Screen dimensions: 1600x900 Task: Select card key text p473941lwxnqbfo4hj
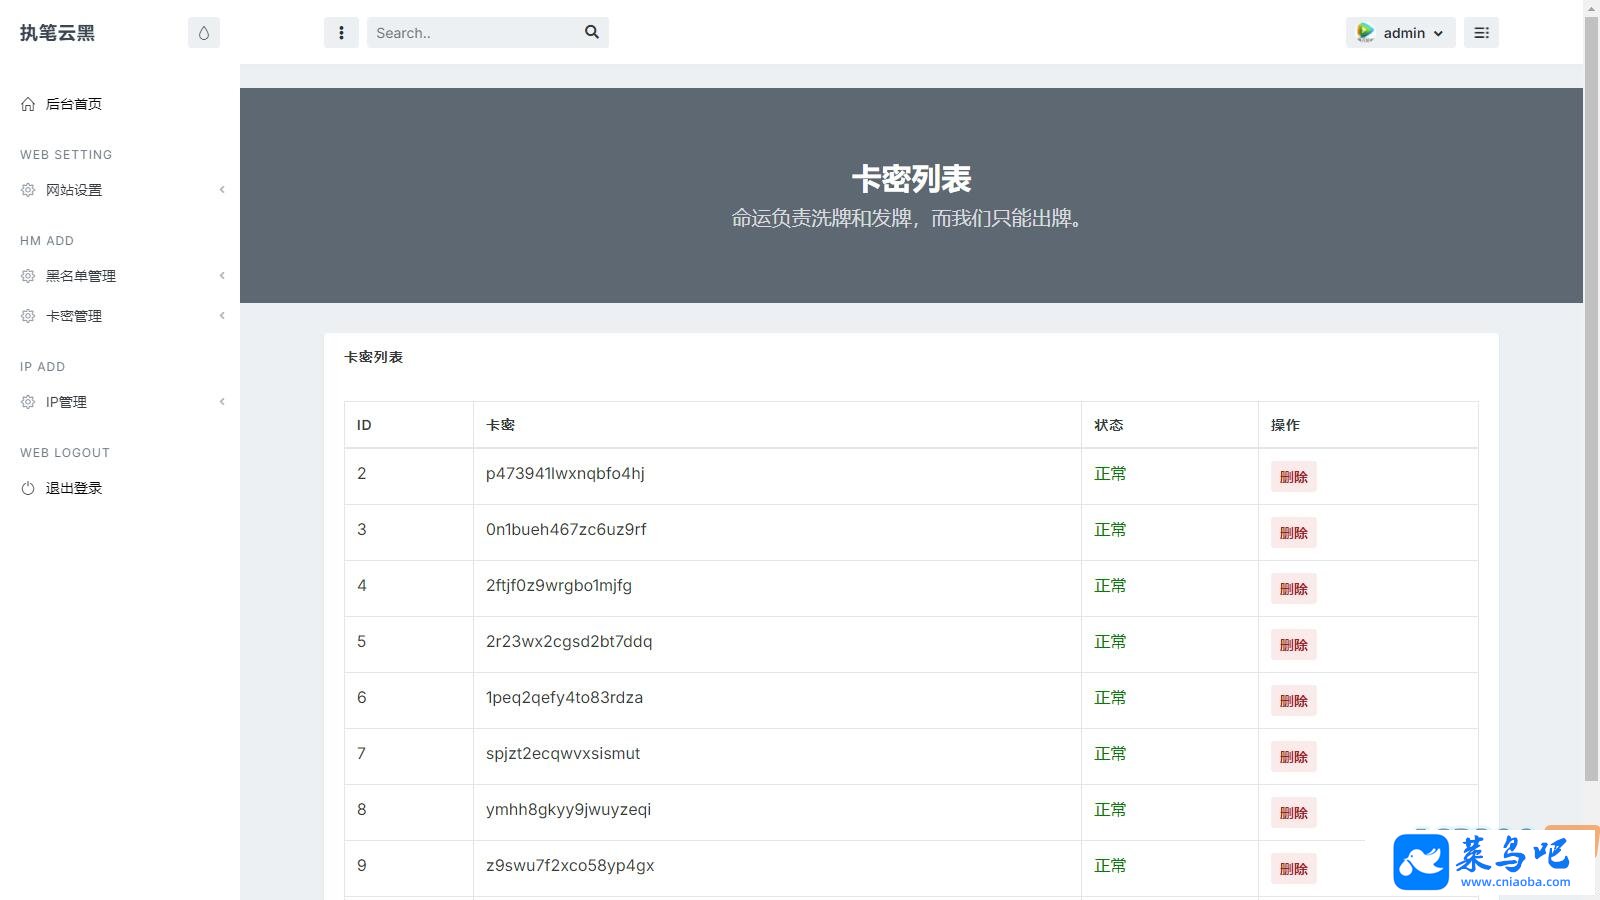point(565,473)
